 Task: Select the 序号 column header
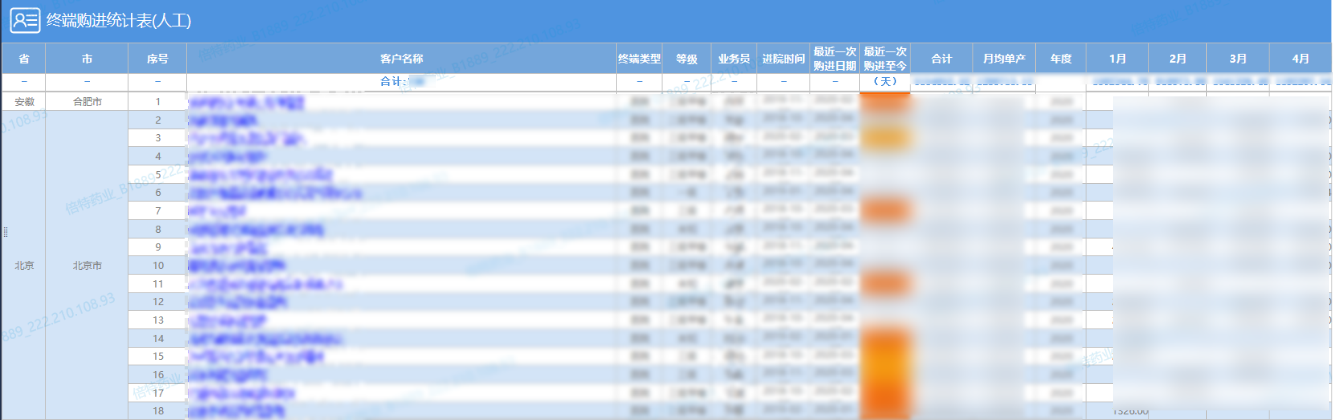tap(157, 59)
